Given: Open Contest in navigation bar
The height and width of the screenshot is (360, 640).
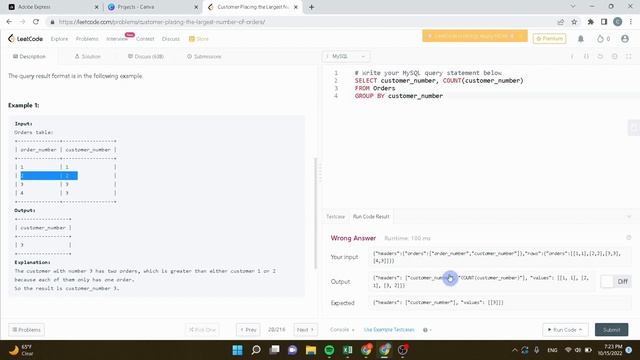Looking at the screenshot, I should (x=145, y=39).
